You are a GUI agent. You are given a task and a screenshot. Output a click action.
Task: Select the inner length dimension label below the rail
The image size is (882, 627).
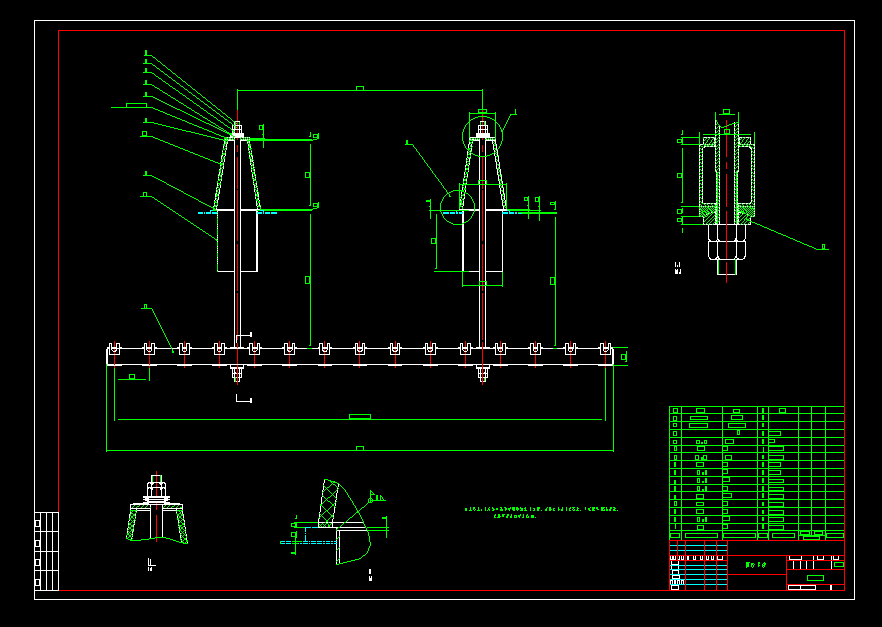(x=360, y=417)
